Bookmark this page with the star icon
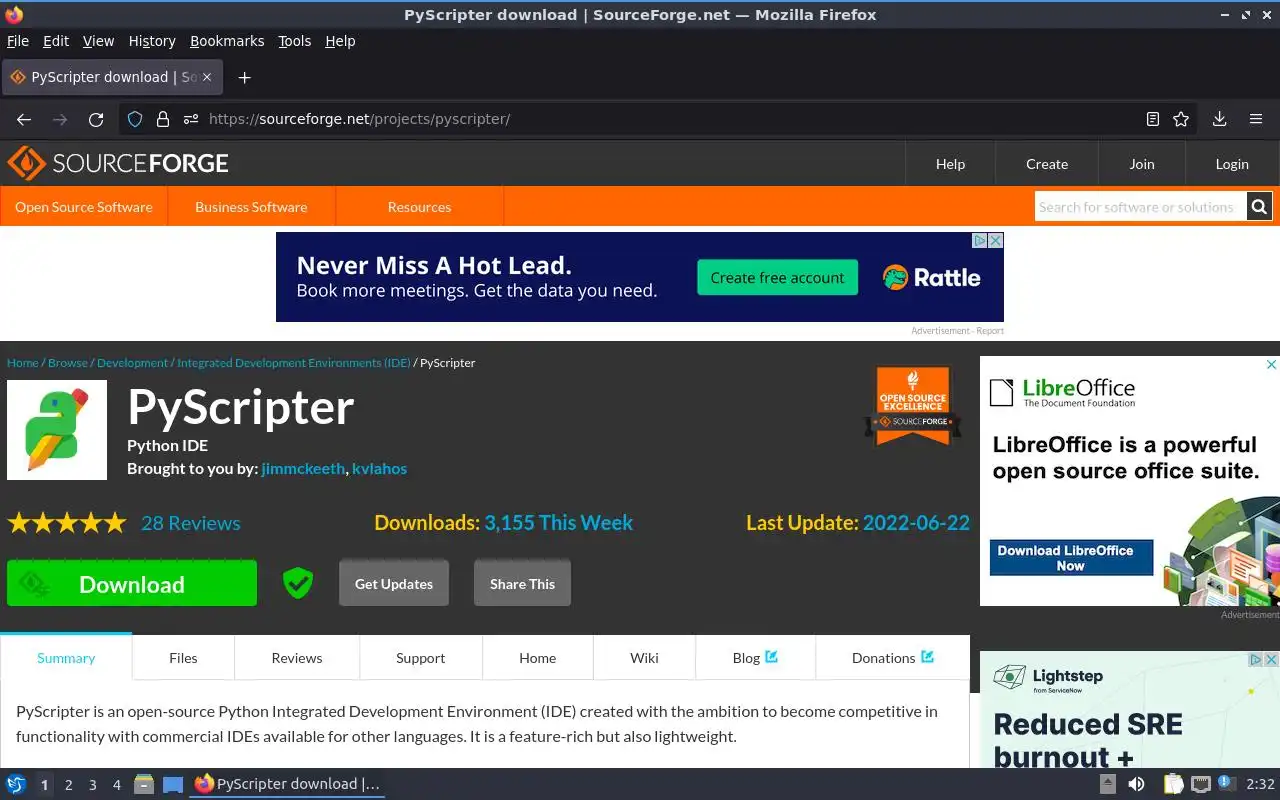The width and height of the screenshot is (1280, 800). pyautogui.click(x=1181, y=119)
